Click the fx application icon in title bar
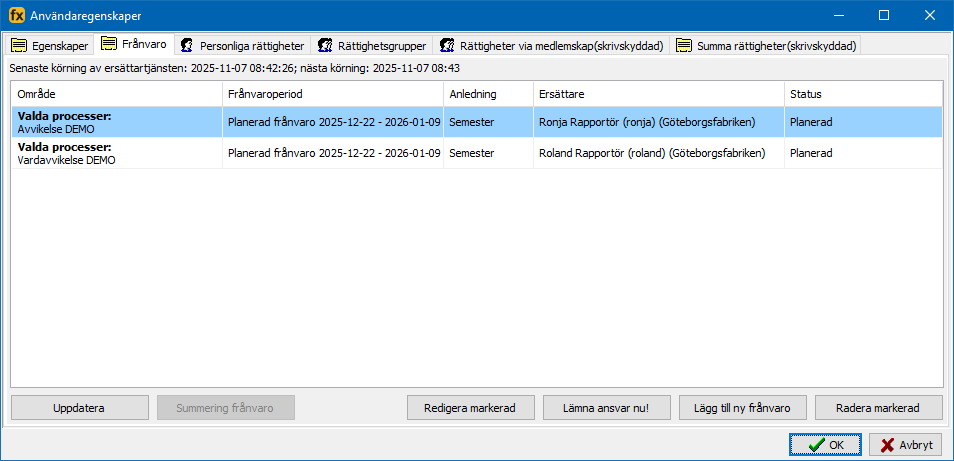The height and width of the screenshot is (461, 954). pyautogui.click(x=17, y=16)
